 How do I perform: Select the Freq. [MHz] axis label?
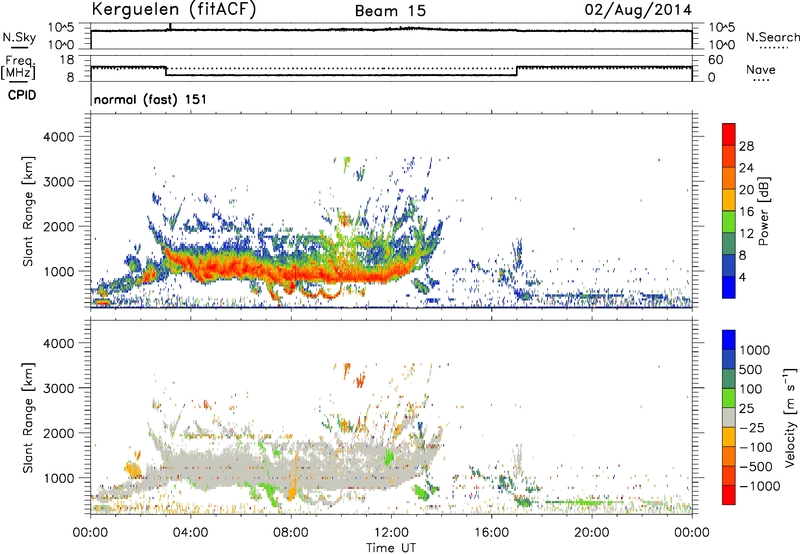click(19, 67)
